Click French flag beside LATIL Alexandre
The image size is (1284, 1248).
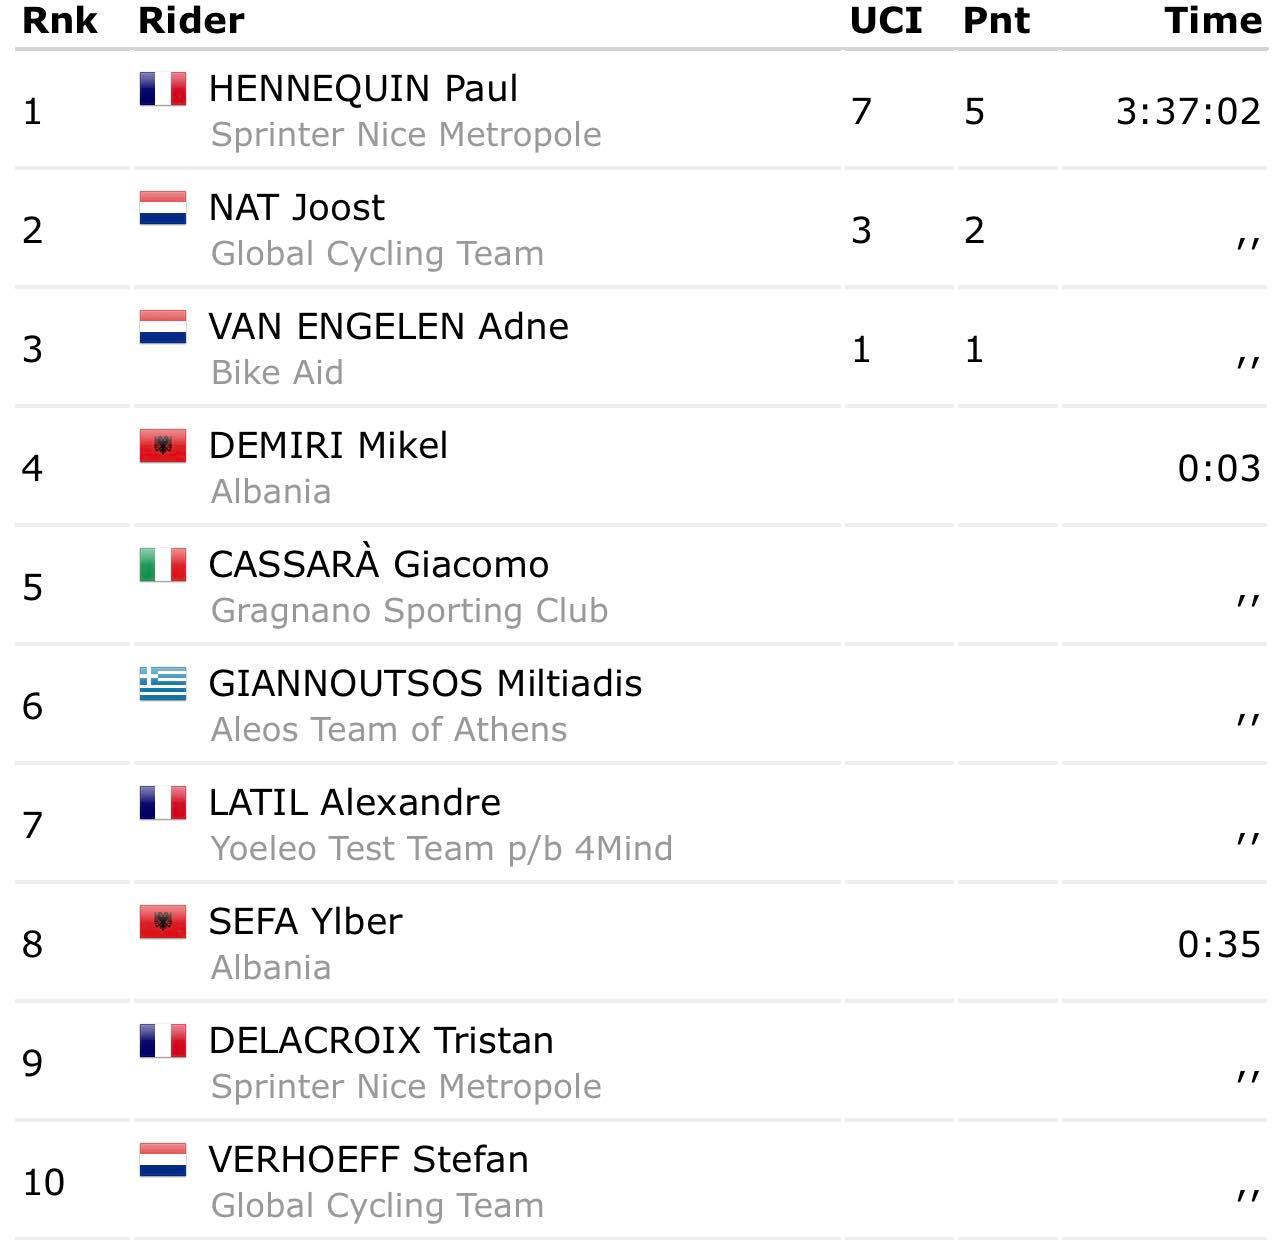[163, 803]
